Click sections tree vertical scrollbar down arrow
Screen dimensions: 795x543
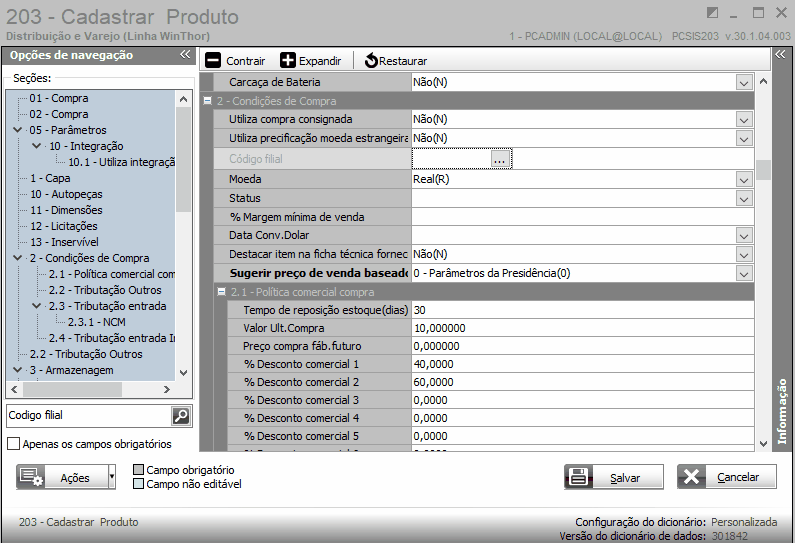pyautogui.click(x=184, y=373)
